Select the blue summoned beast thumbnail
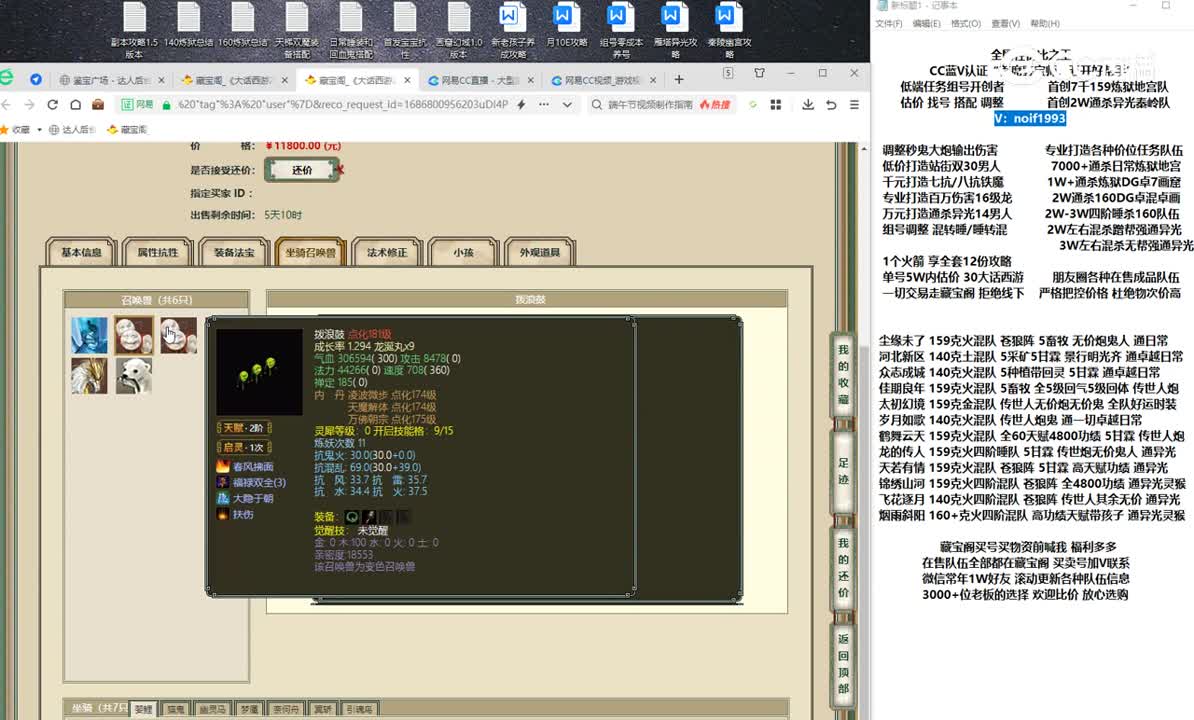 [x=89, y=335]
